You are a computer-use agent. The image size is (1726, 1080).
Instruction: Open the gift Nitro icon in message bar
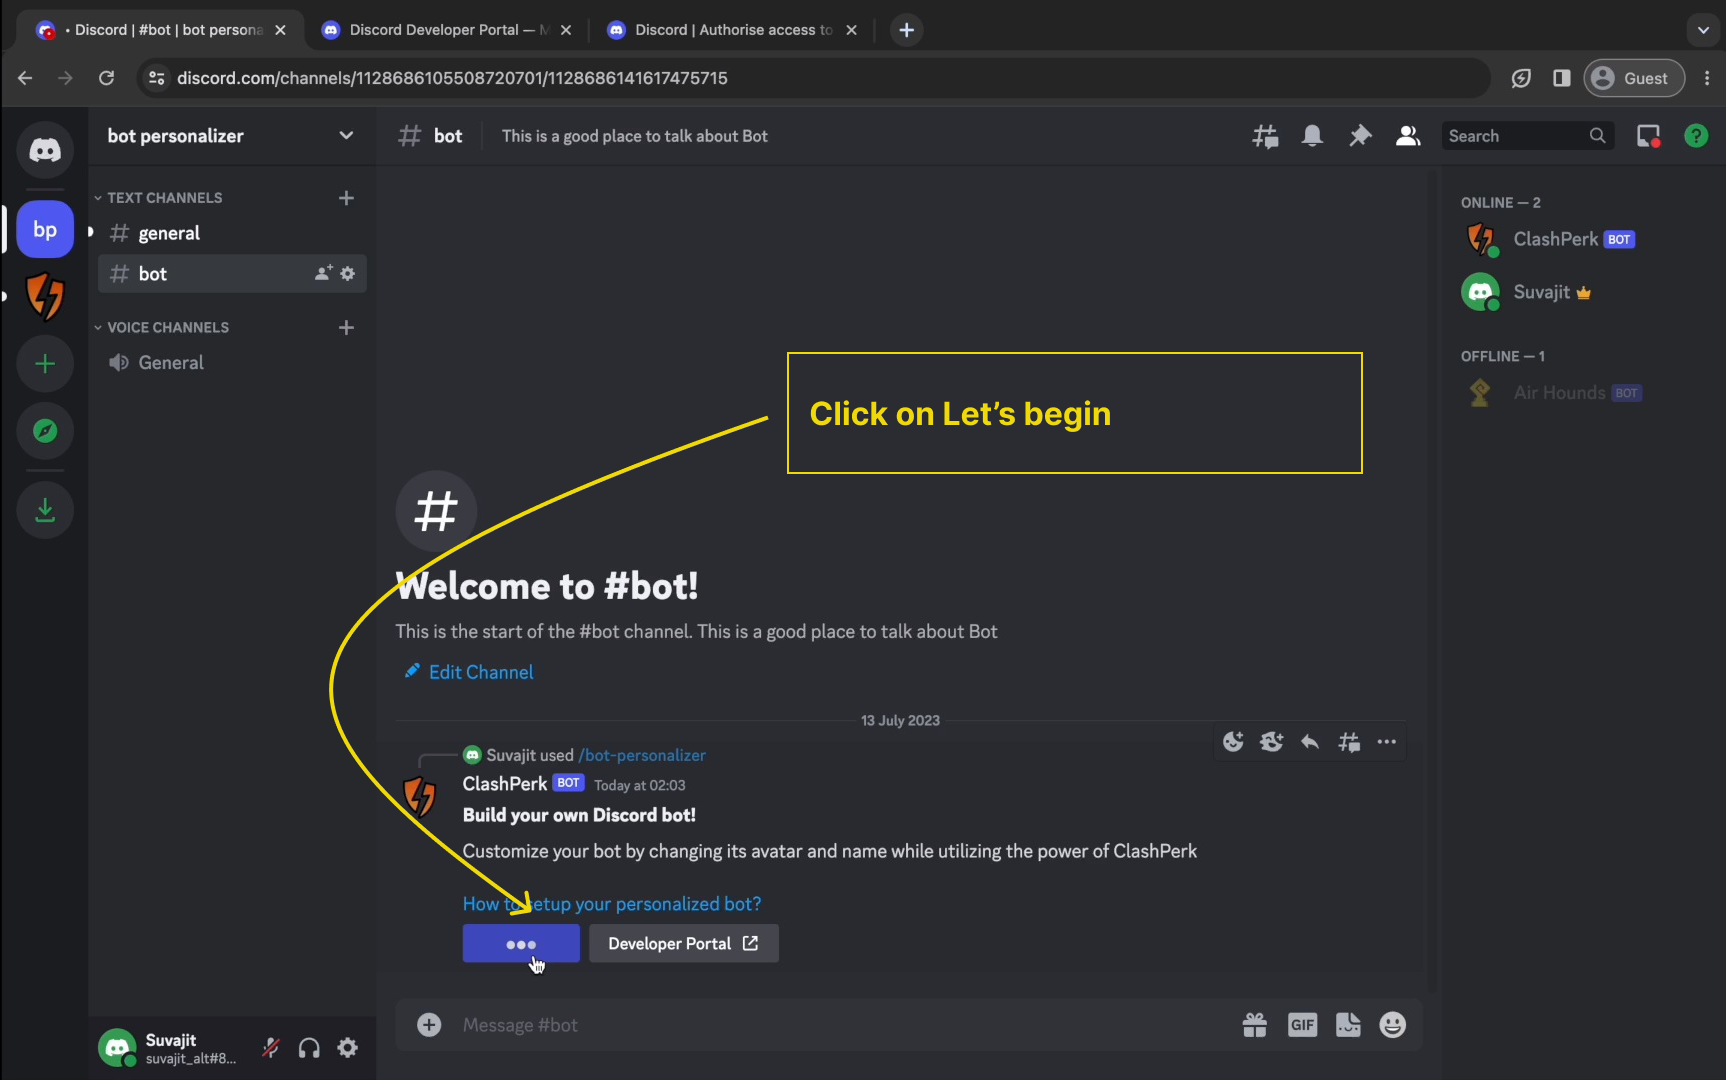[1254, 1025]
